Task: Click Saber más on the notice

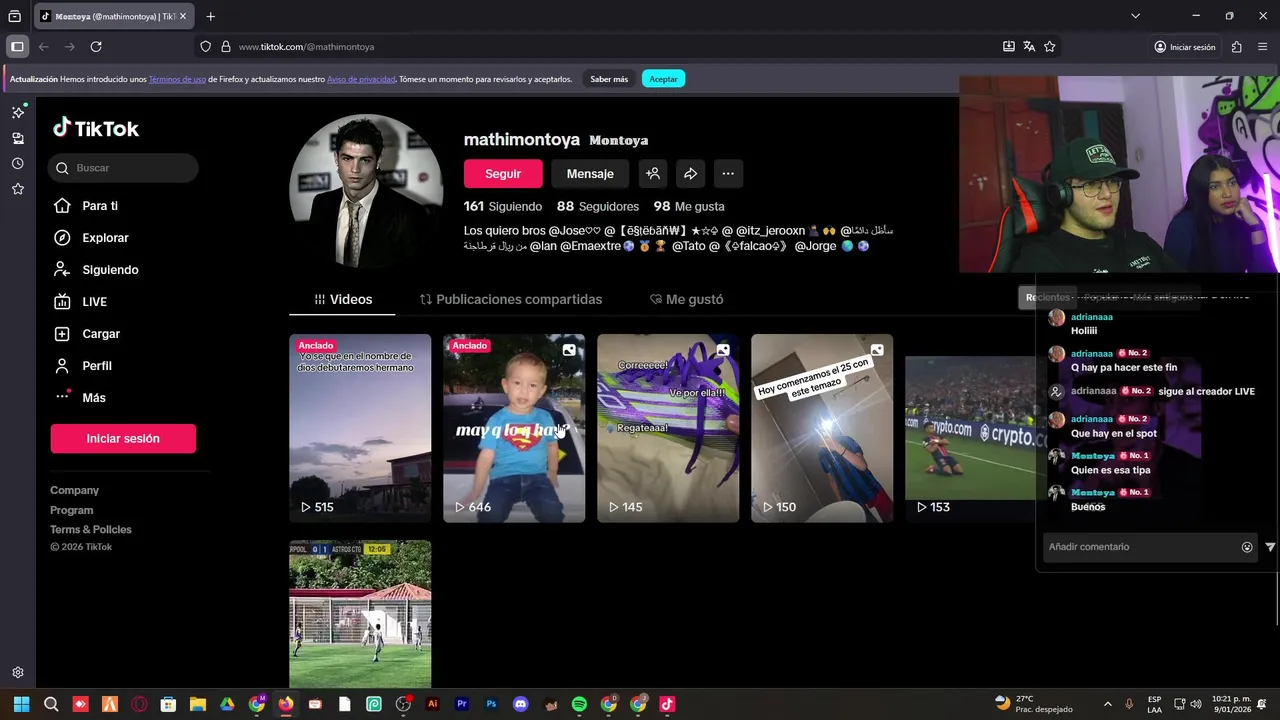Action: pos(609,79)
